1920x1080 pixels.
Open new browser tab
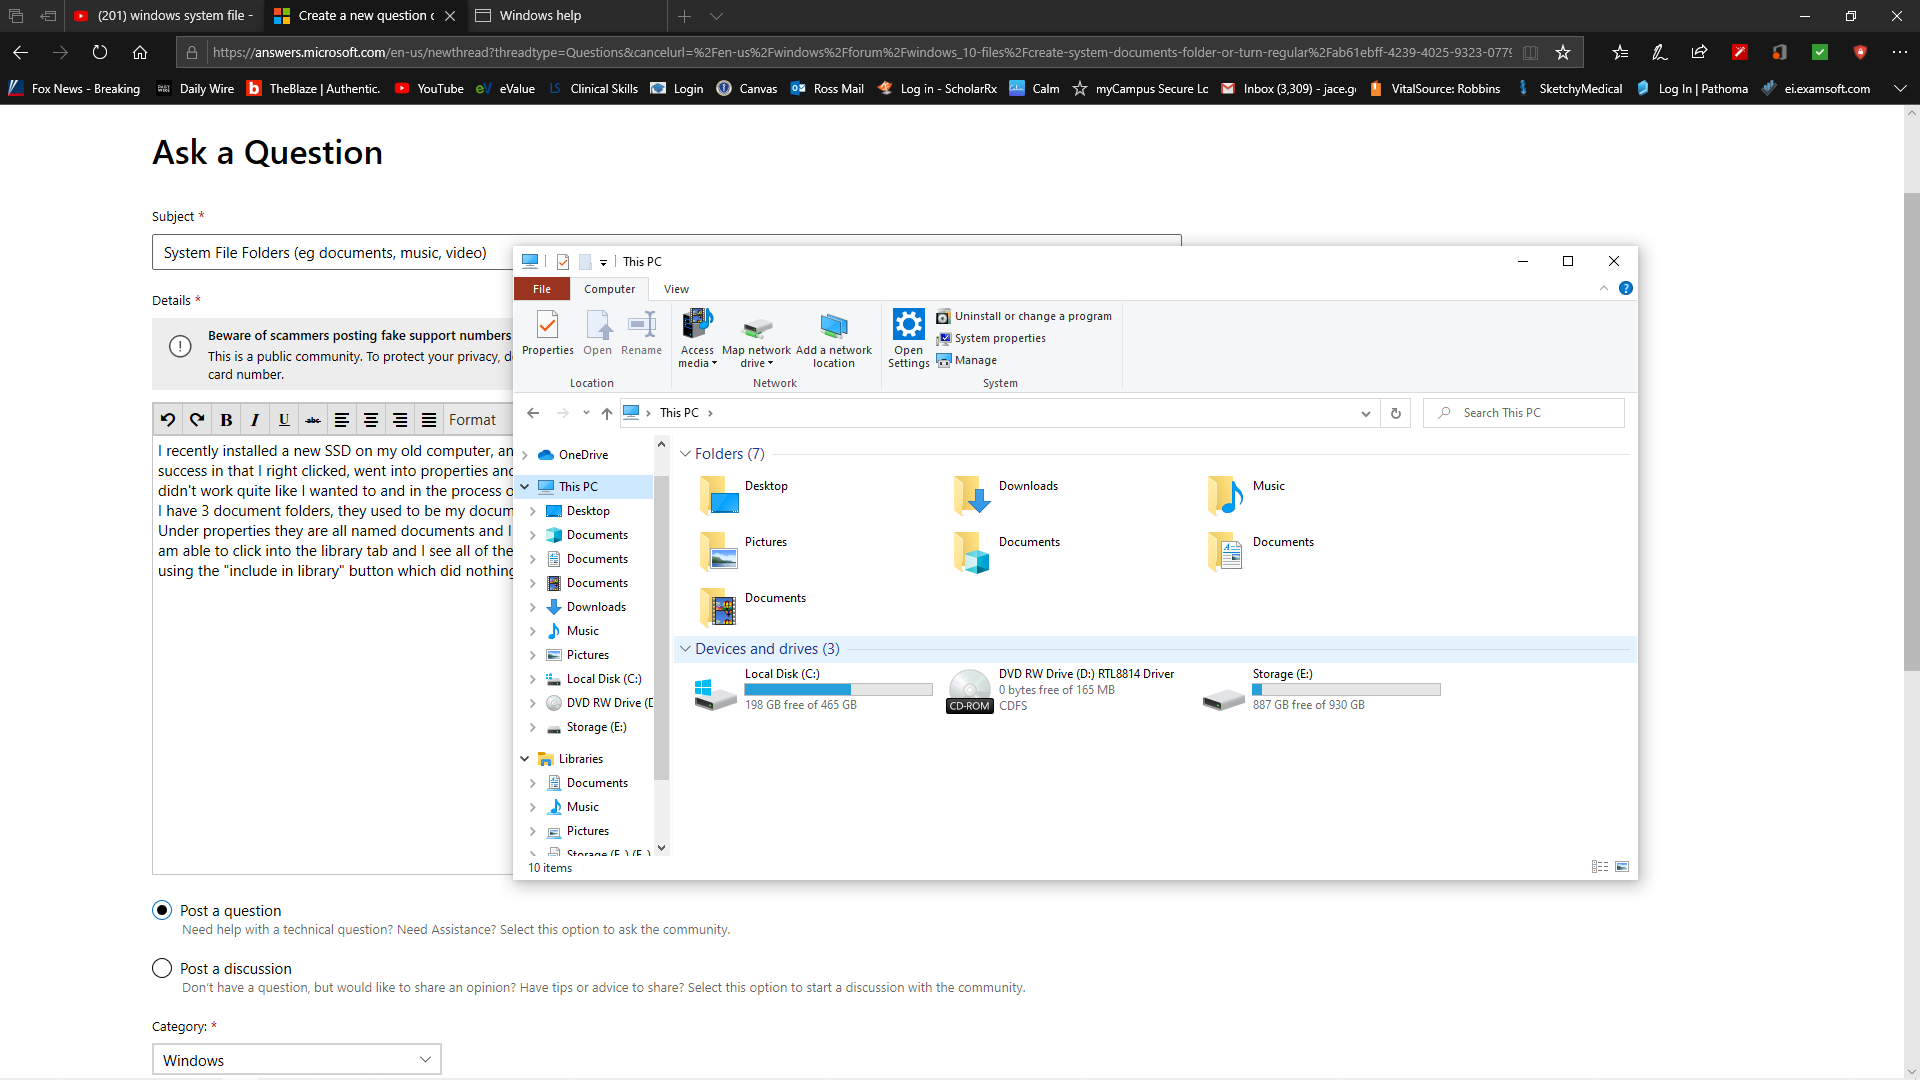tap(685, 16)
